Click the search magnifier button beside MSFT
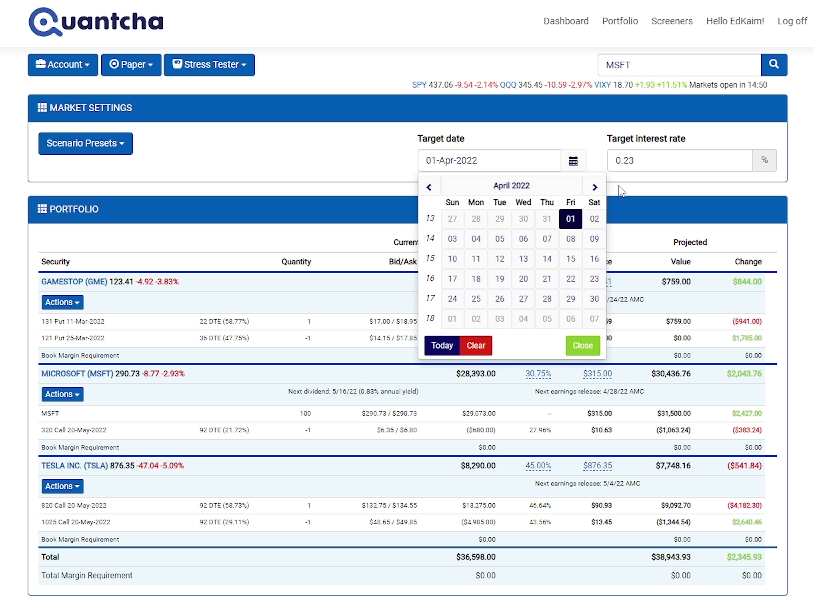The image size is (814, 602). coord(774,64)
